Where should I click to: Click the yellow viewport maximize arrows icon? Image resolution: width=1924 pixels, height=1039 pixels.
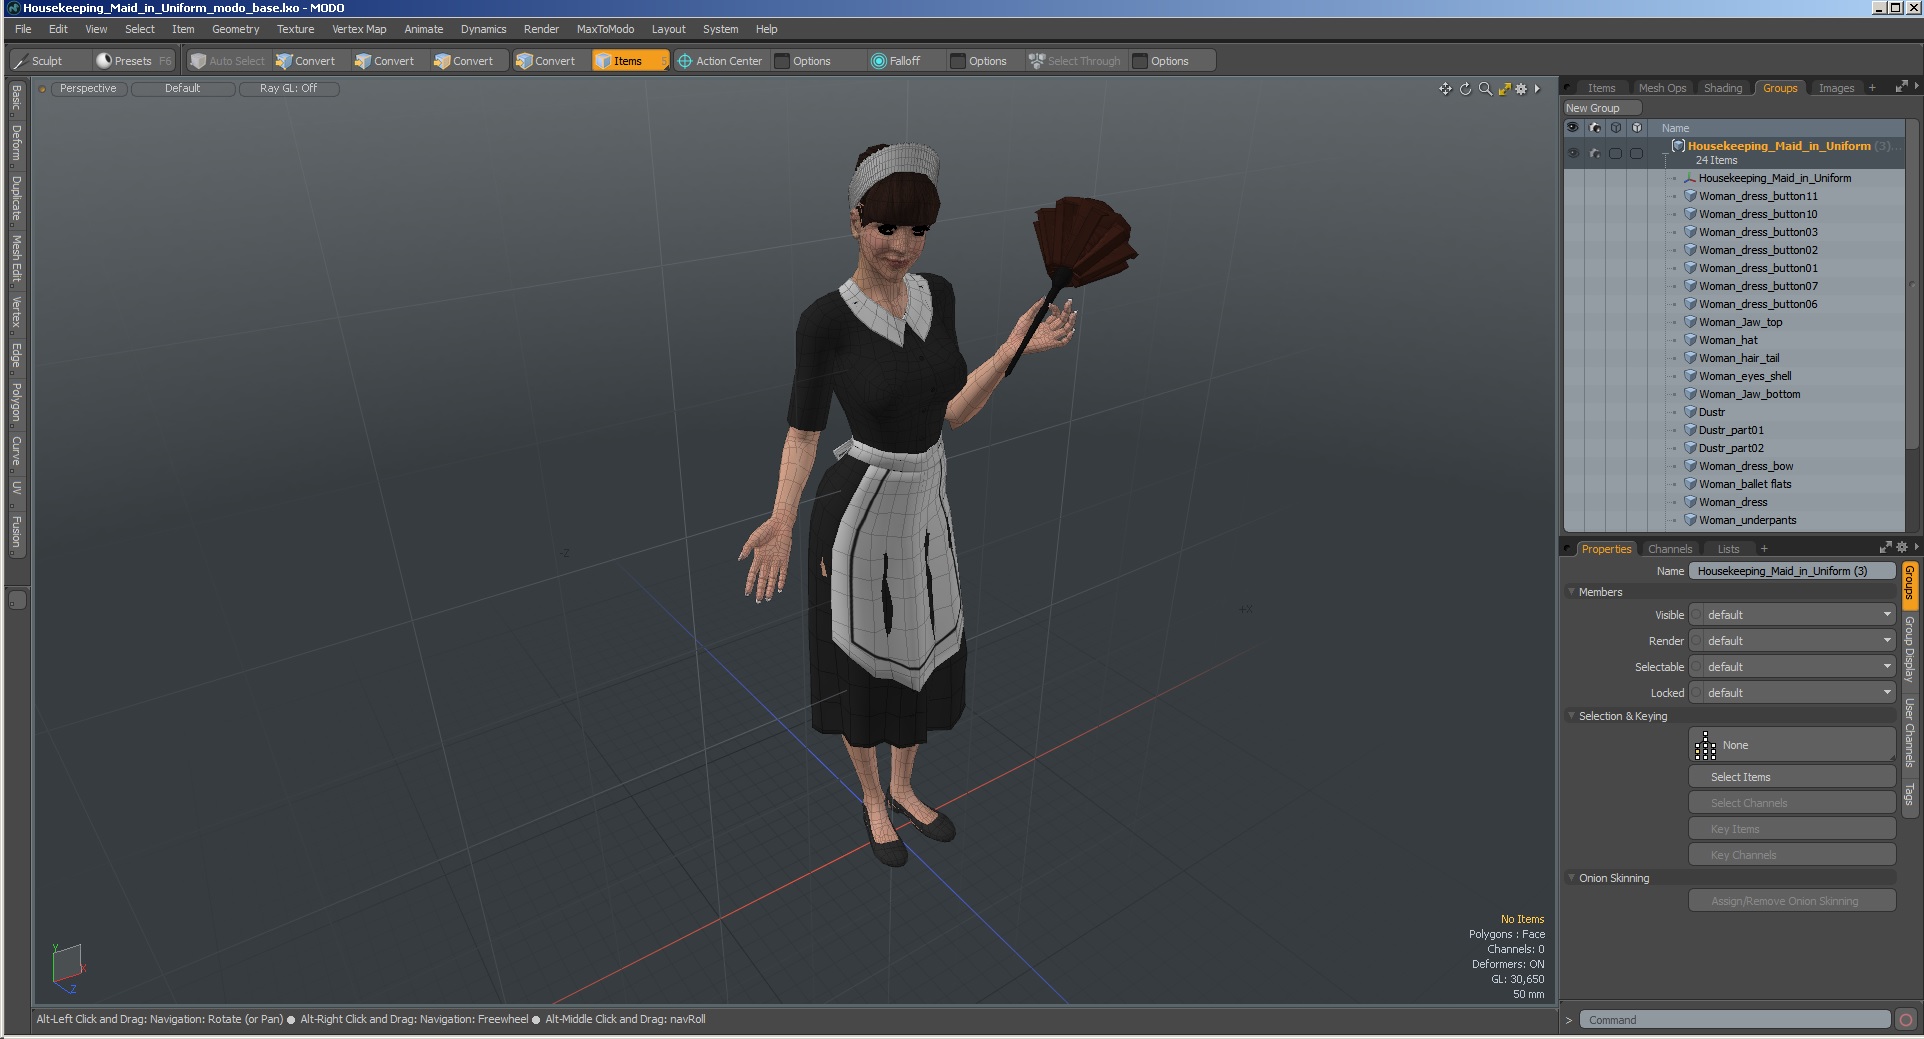(1504, 89)
